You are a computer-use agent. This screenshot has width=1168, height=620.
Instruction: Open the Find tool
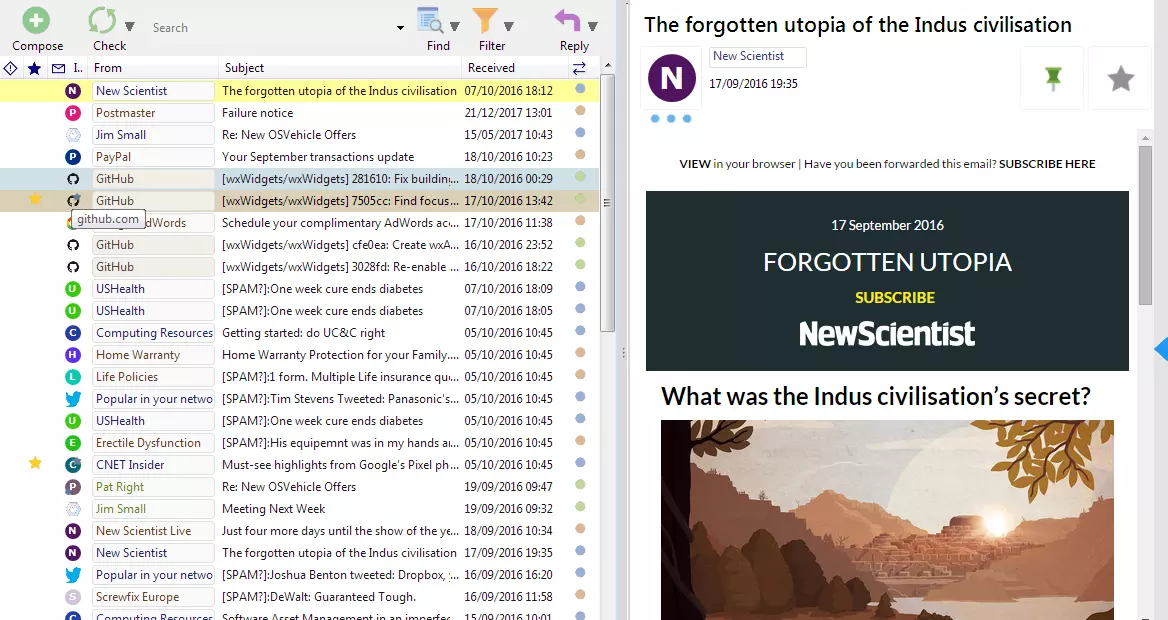[x=431, y=21]
